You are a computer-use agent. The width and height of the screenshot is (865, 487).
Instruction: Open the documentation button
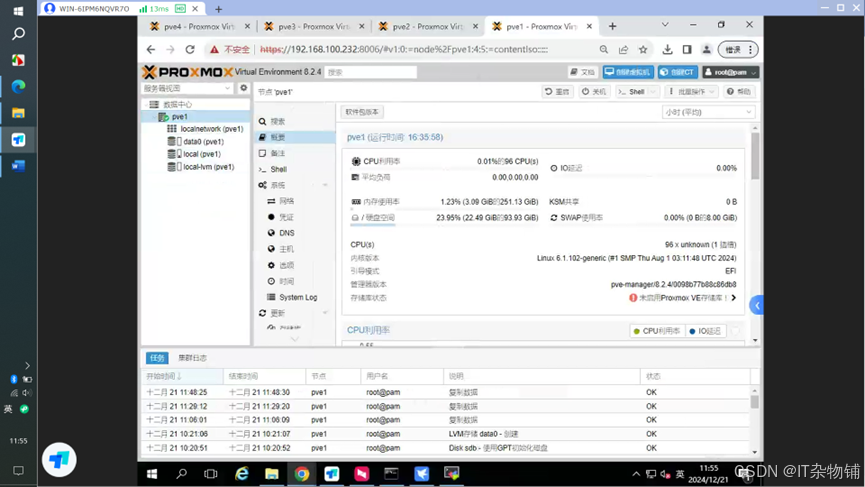(x=583, y=72)
